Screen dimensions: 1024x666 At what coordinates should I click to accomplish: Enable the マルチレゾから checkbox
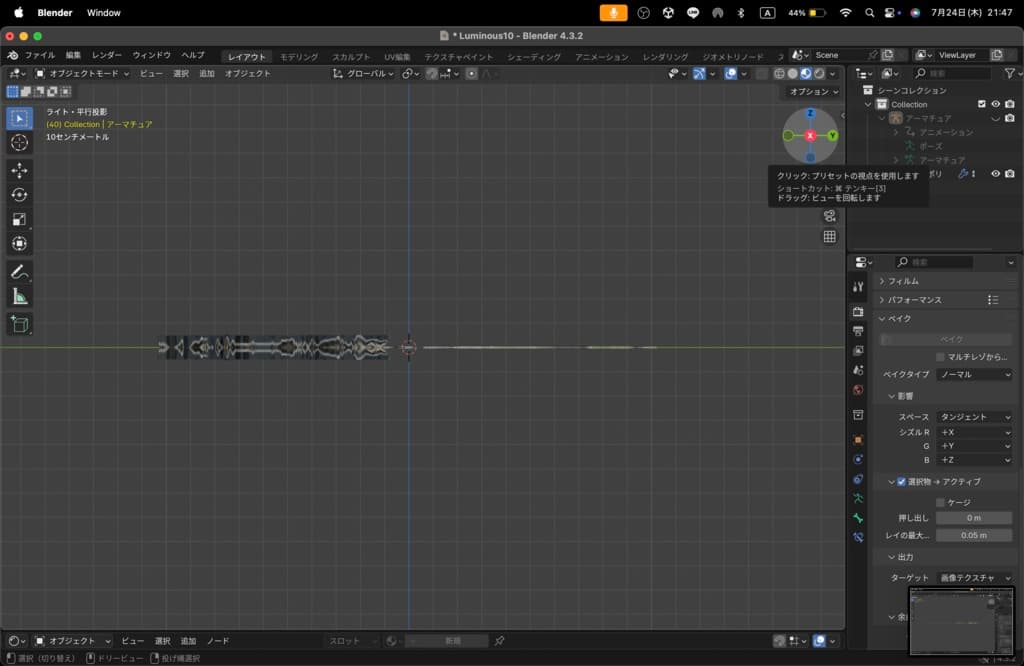pyautogui.click(x=941, y=357)
